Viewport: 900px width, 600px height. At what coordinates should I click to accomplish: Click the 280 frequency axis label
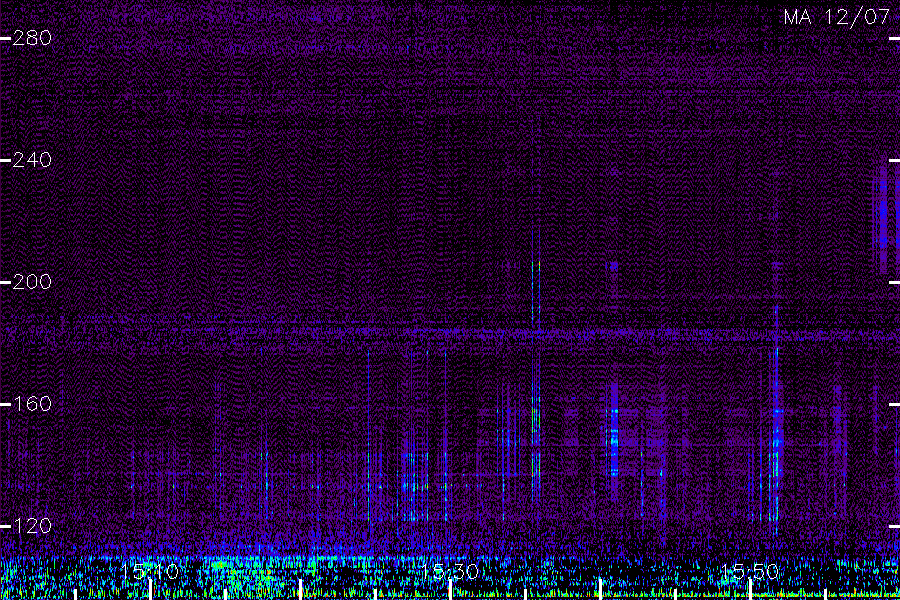tap(32, 38)
